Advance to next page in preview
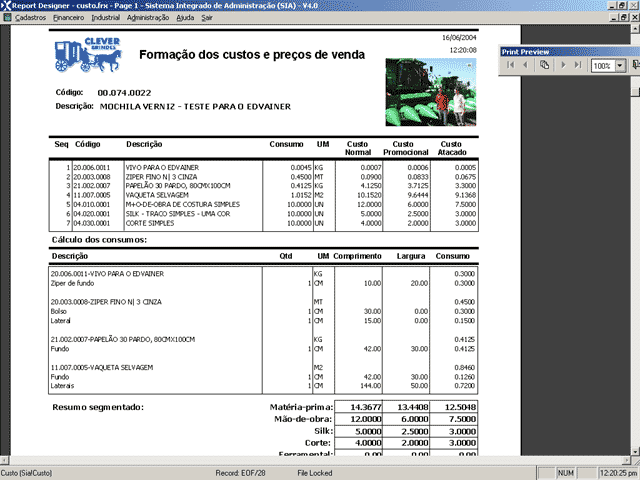Screen dimensions: 640x480 coord(561,64)
